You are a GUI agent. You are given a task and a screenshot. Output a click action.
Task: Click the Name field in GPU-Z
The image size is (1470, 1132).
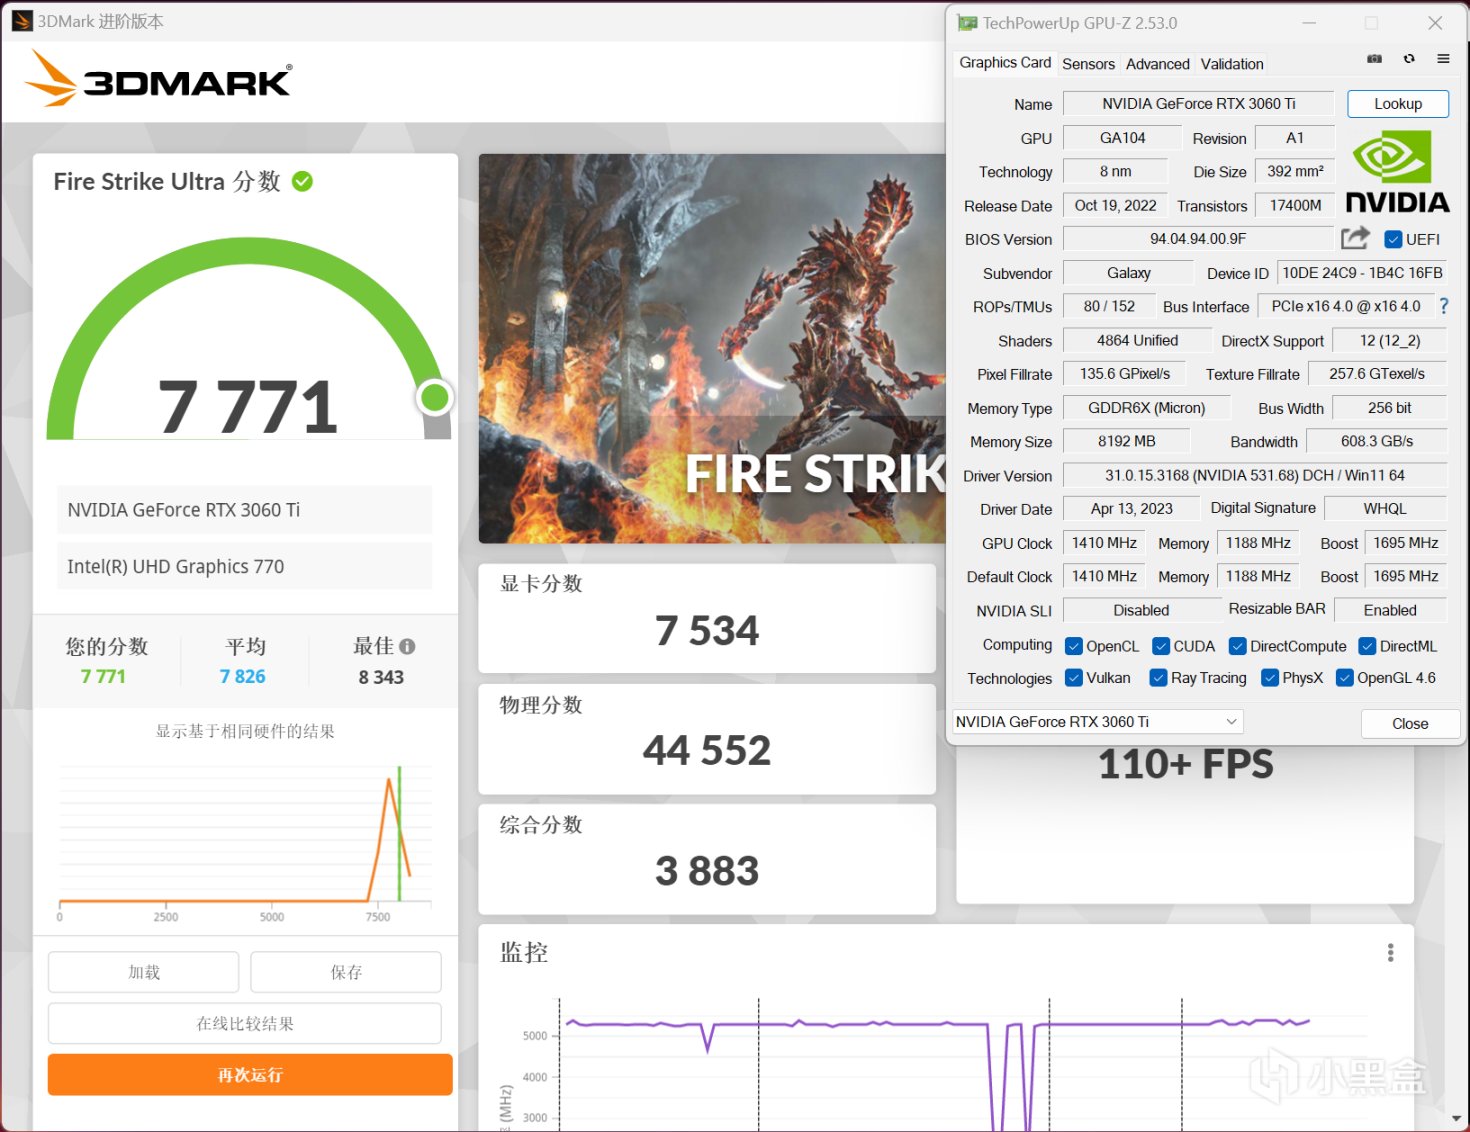(1198, 104)
